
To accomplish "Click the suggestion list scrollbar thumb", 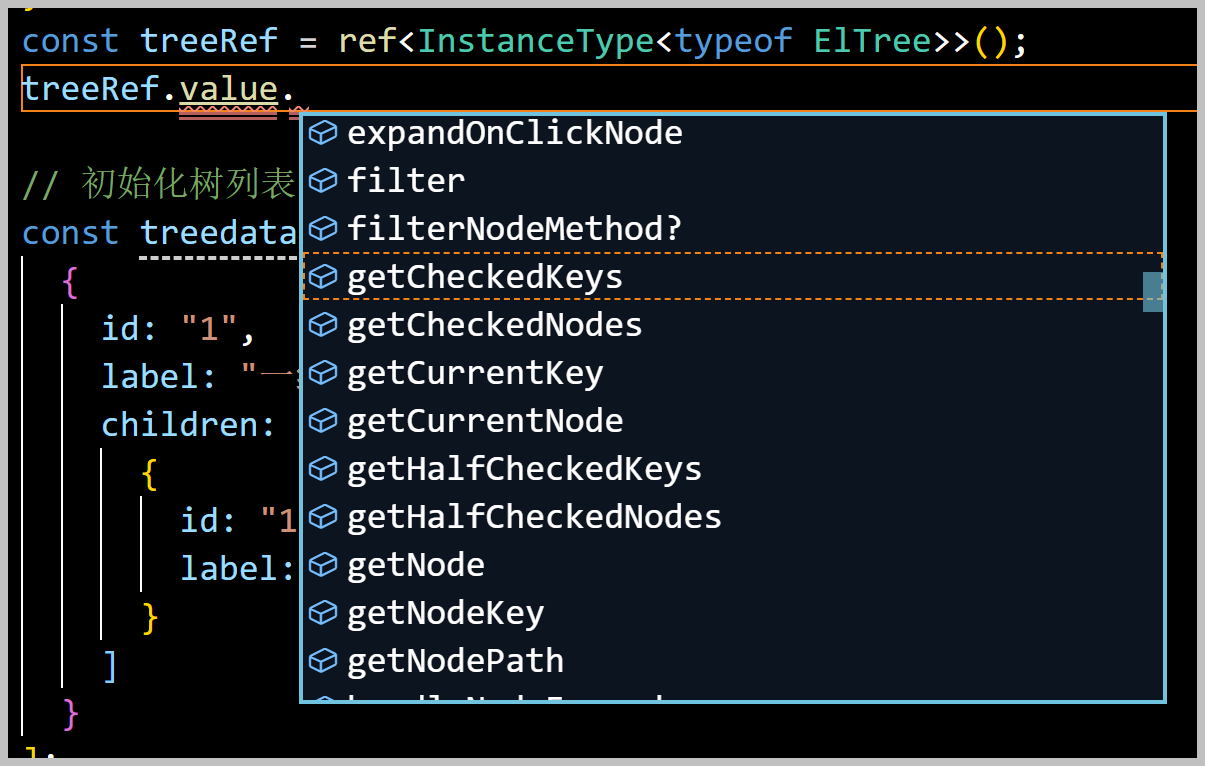I will coord(1153,291).
